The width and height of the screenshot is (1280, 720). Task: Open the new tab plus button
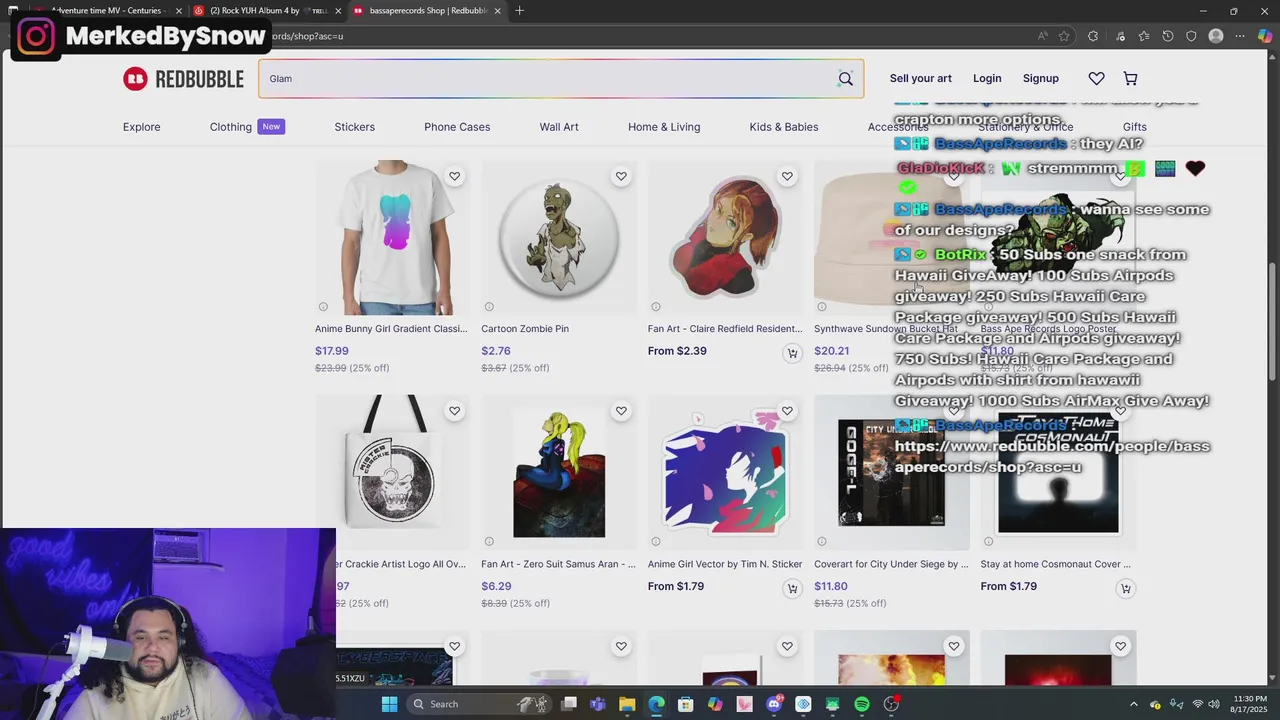click(x=519, y=11)
